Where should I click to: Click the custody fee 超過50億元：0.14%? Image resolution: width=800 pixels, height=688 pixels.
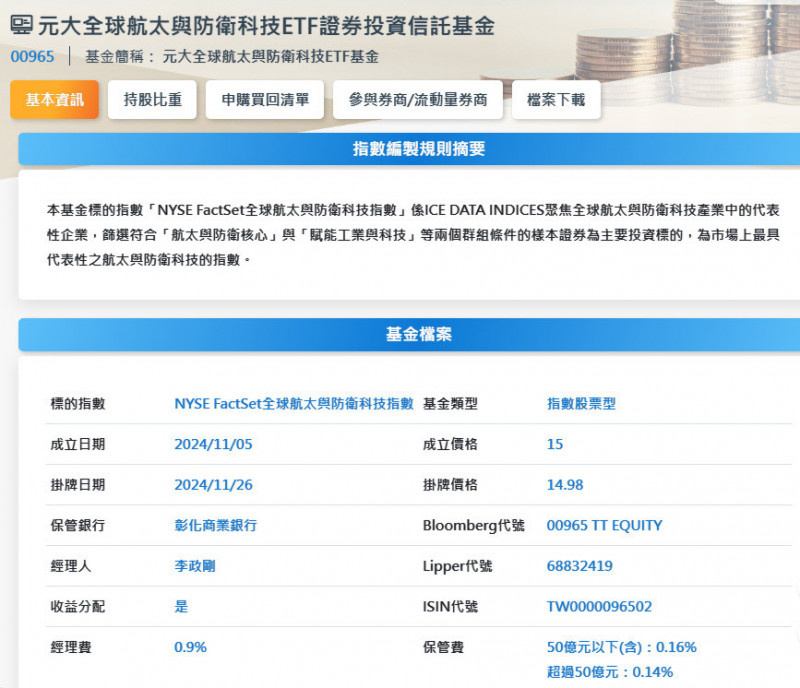(610, 672)
